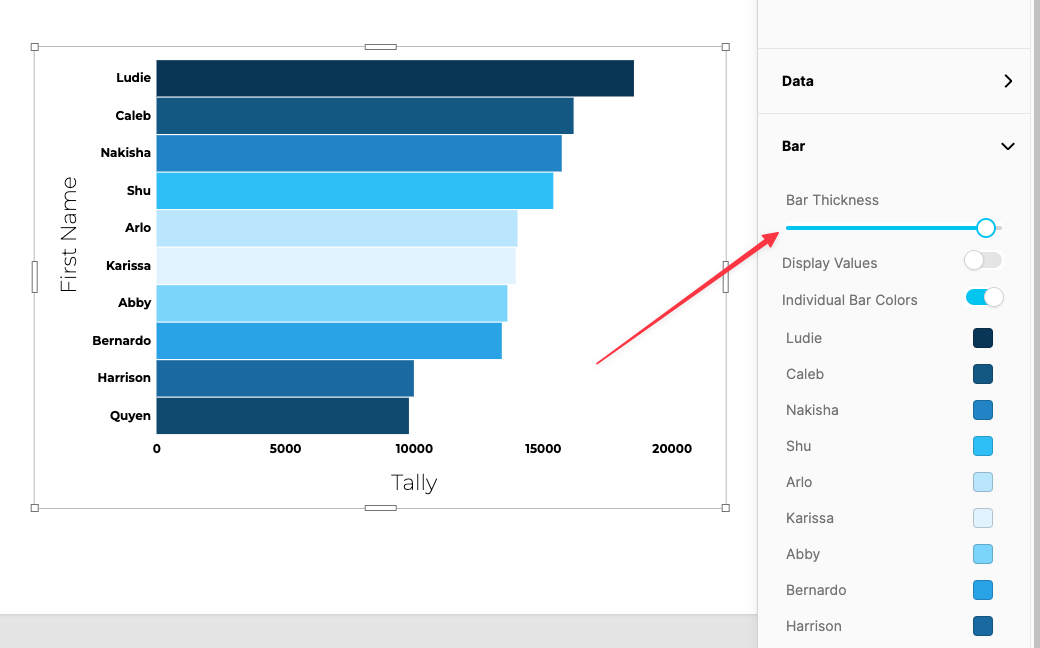Select the Tally axis label
Image resolution: width=1040 pixels, height=648 pixels.
tap(415, 482)
